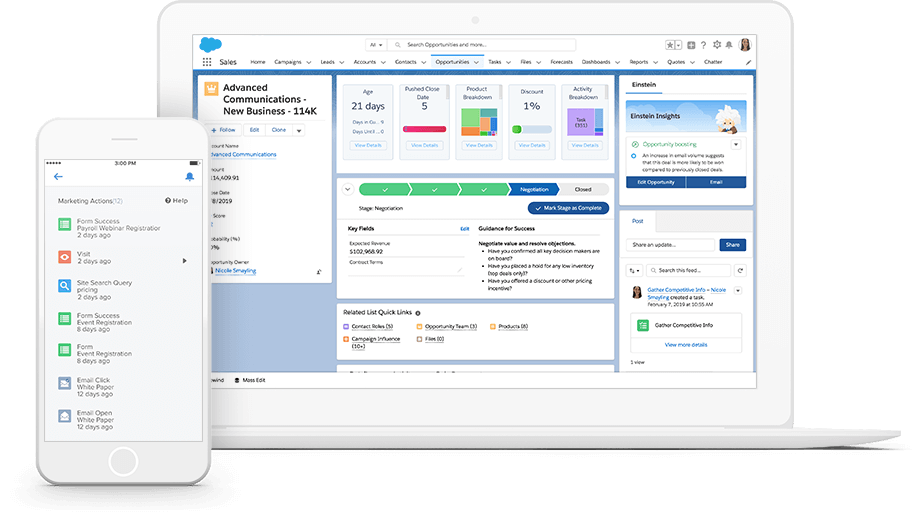Viewport: 916px width, 518px height.
Task: Expand the Accounts tab dropdown arrow
Action: click(383, 62)
